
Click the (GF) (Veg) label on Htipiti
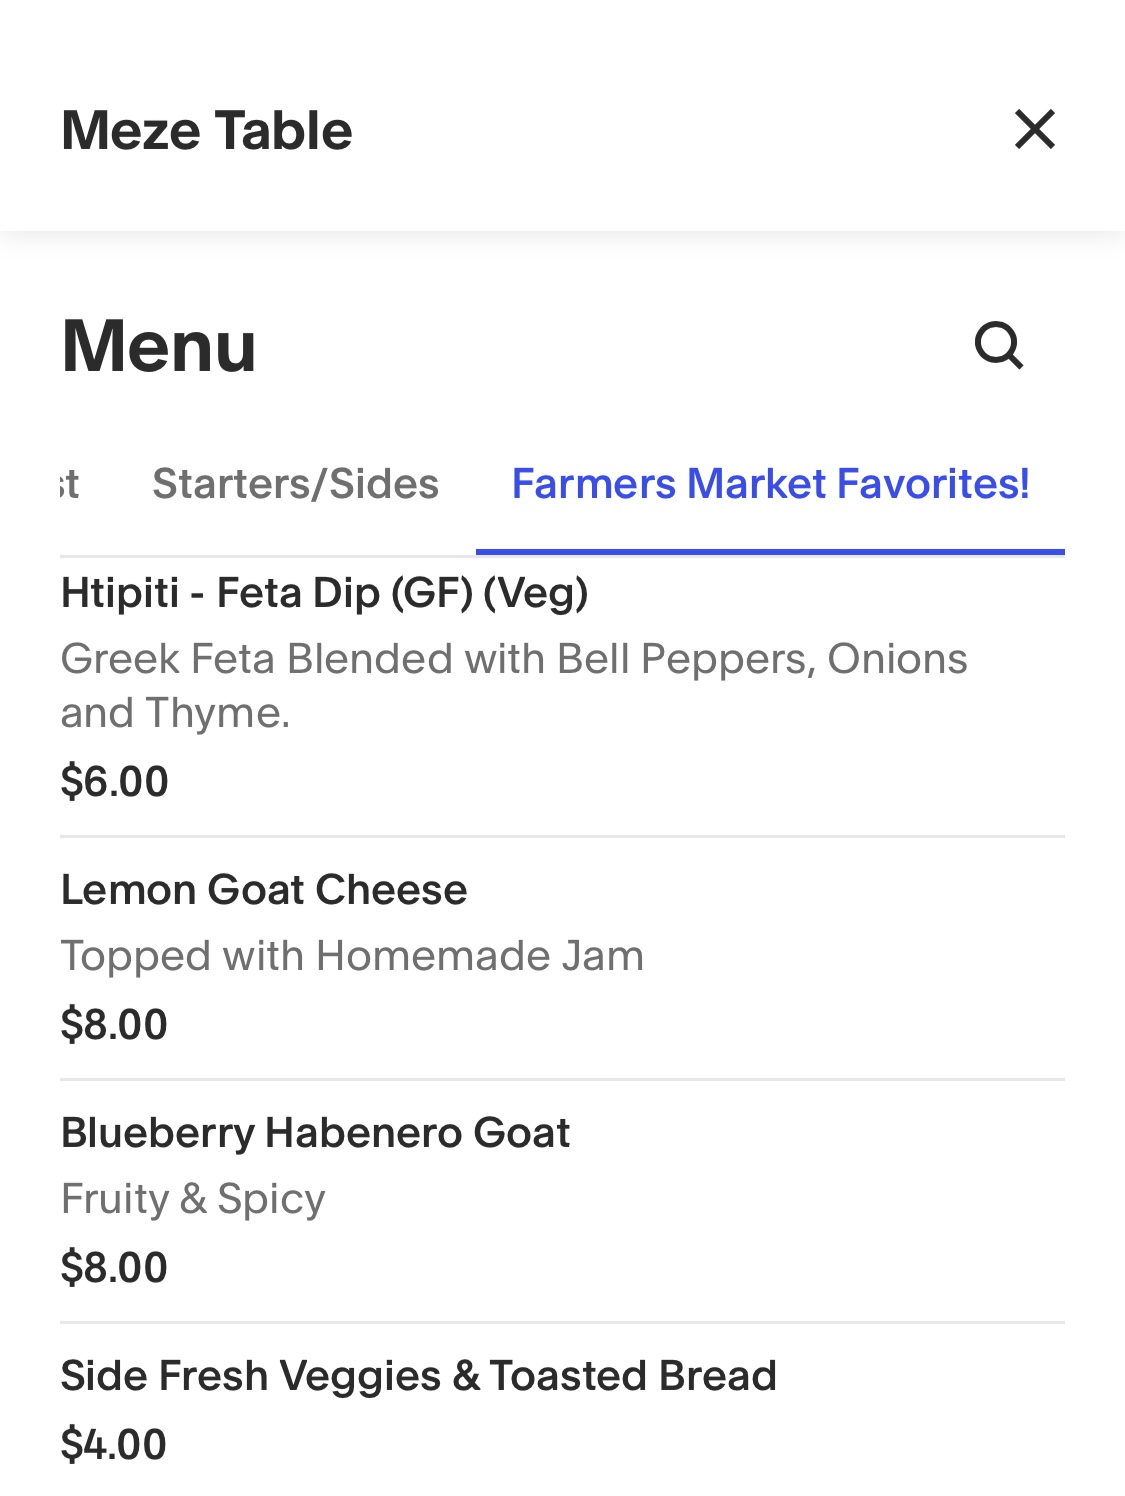(488, 593)
